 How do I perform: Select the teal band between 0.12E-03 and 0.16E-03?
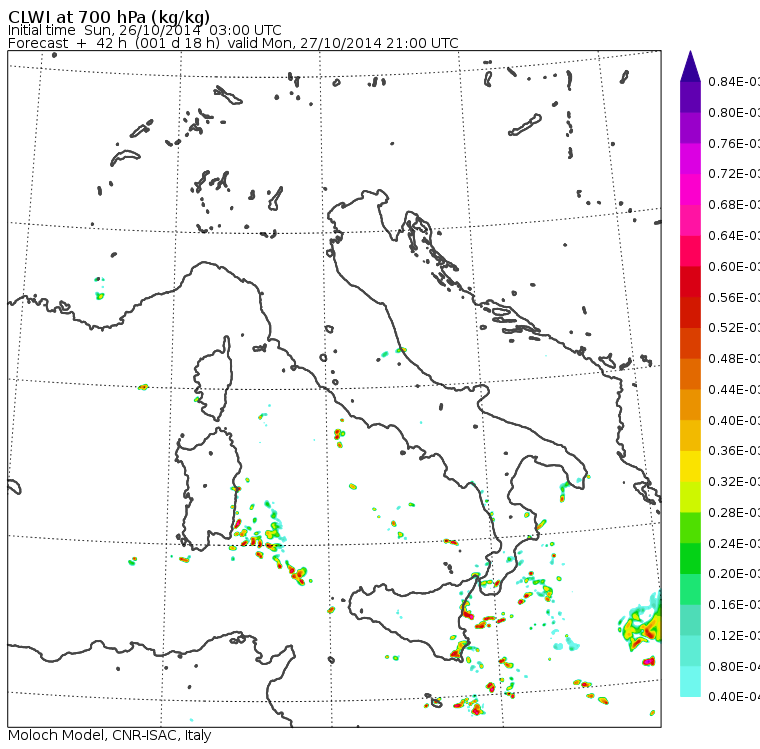pos(690,620)
